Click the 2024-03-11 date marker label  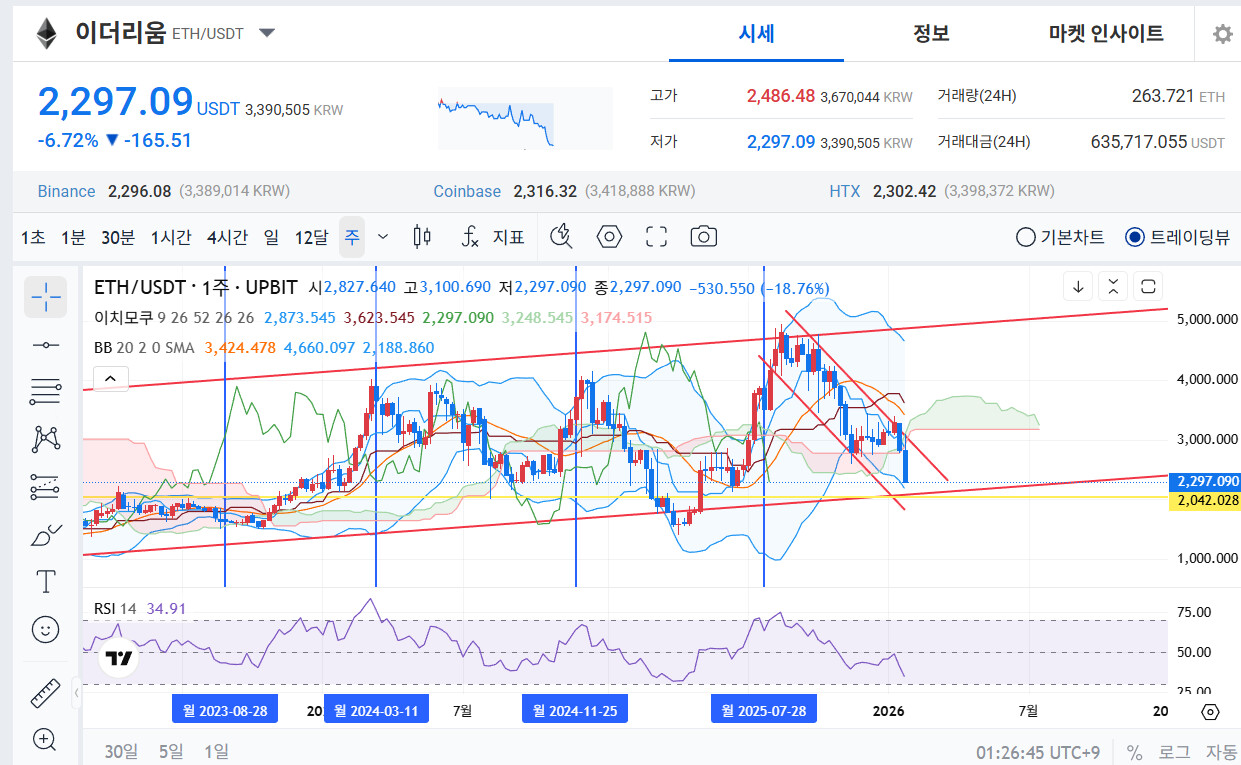376,711
